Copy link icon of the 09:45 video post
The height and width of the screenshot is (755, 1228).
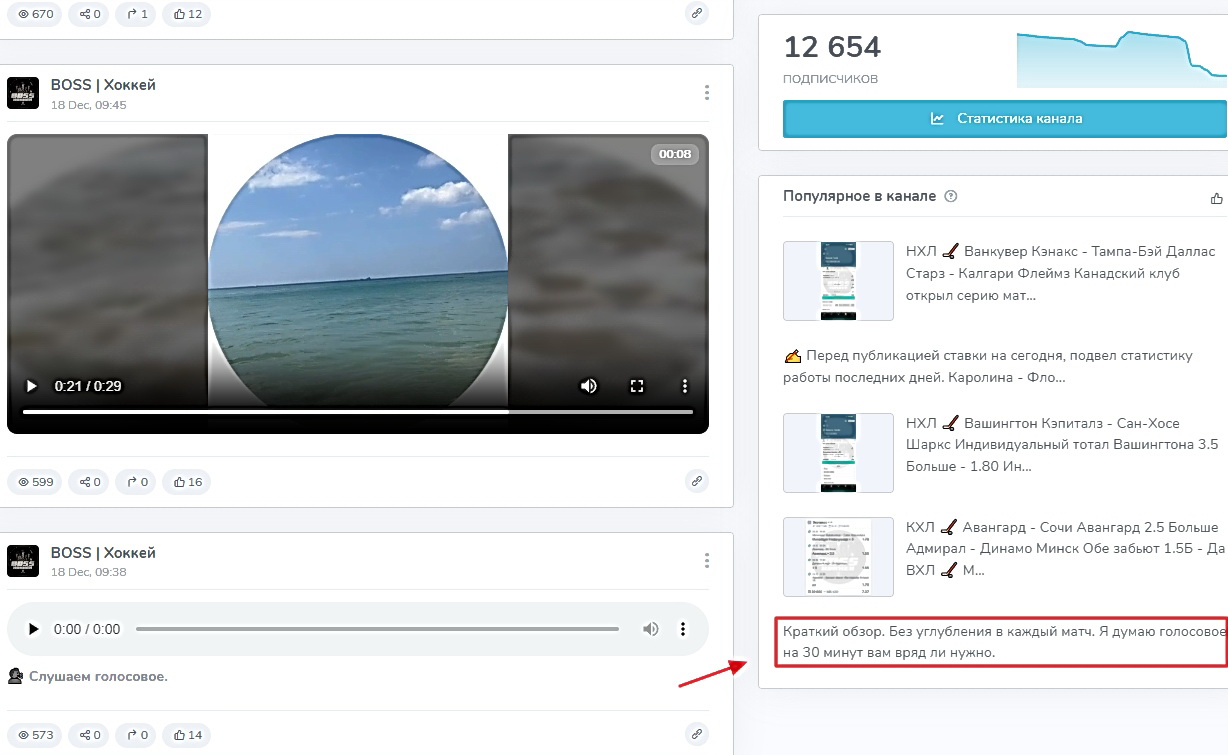tap(697, 481)
